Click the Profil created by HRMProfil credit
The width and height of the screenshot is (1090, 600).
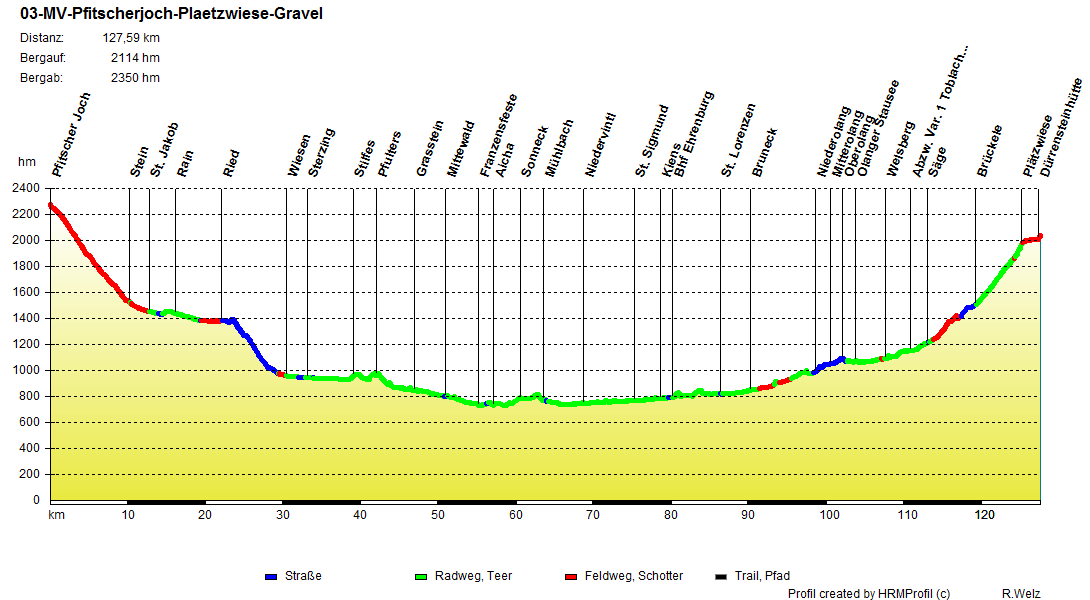(x=869, y=591)
